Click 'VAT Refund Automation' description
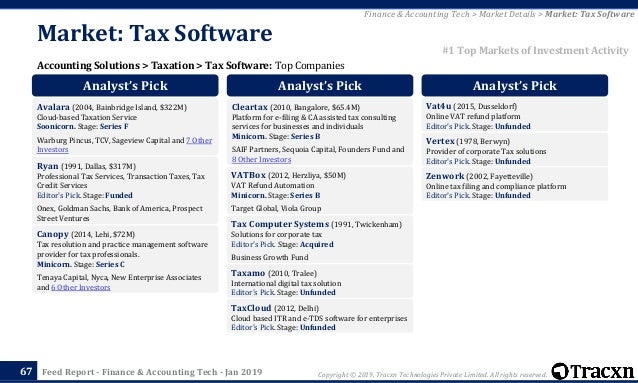 (273, 186)
